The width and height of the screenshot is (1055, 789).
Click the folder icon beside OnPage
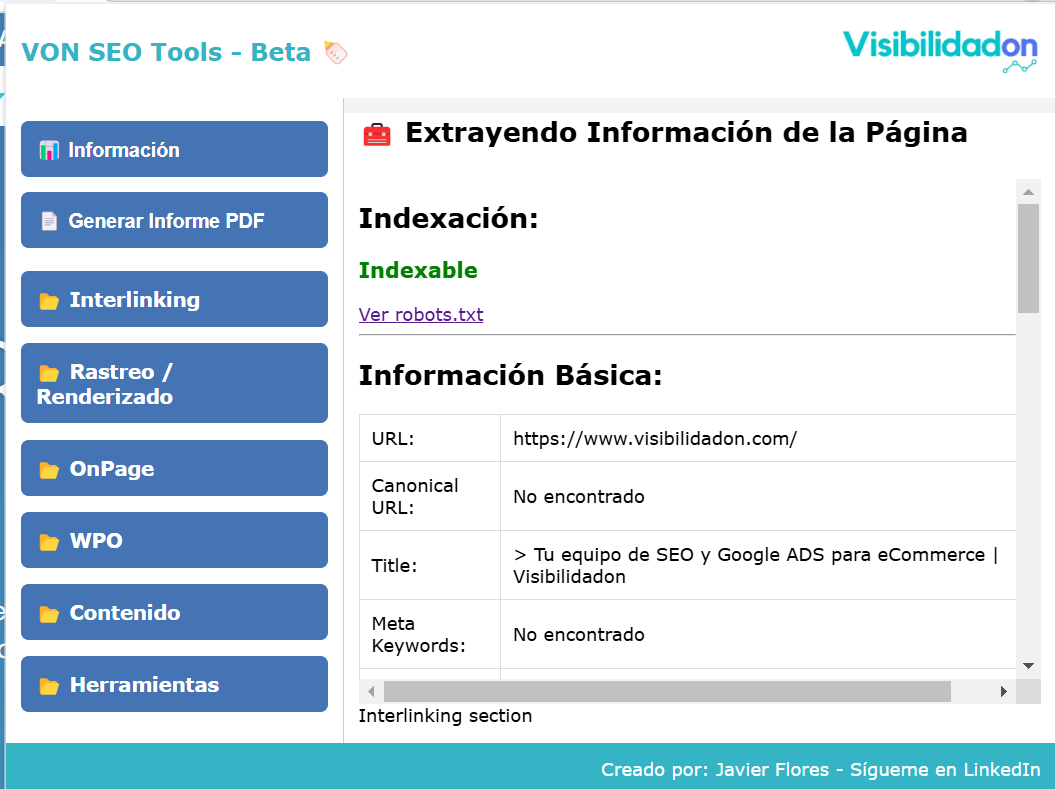(x=49, y=469)
